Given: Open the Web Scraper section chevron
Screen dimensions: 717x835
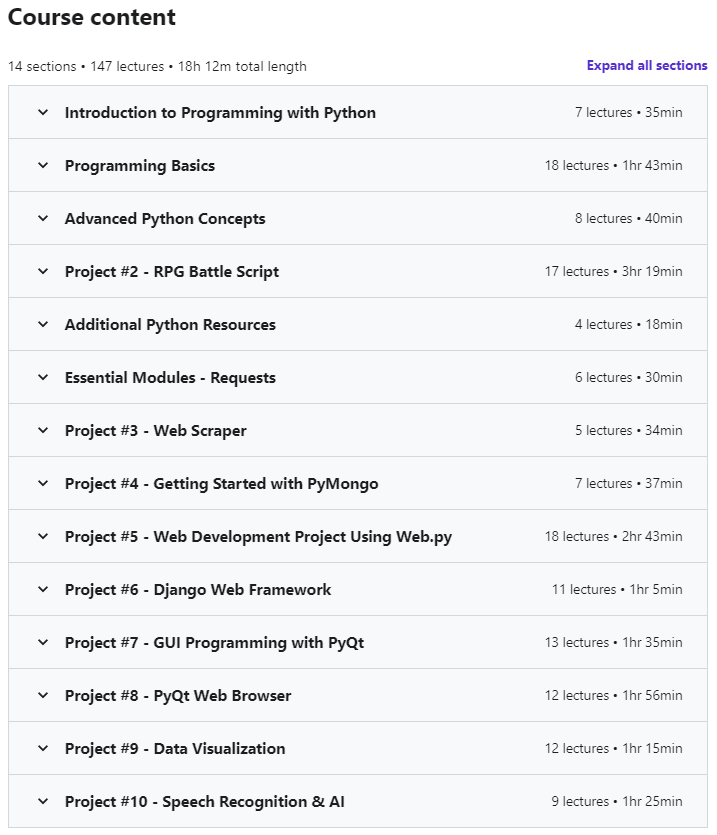Looking at the screenshot, I should coord(43,430).
